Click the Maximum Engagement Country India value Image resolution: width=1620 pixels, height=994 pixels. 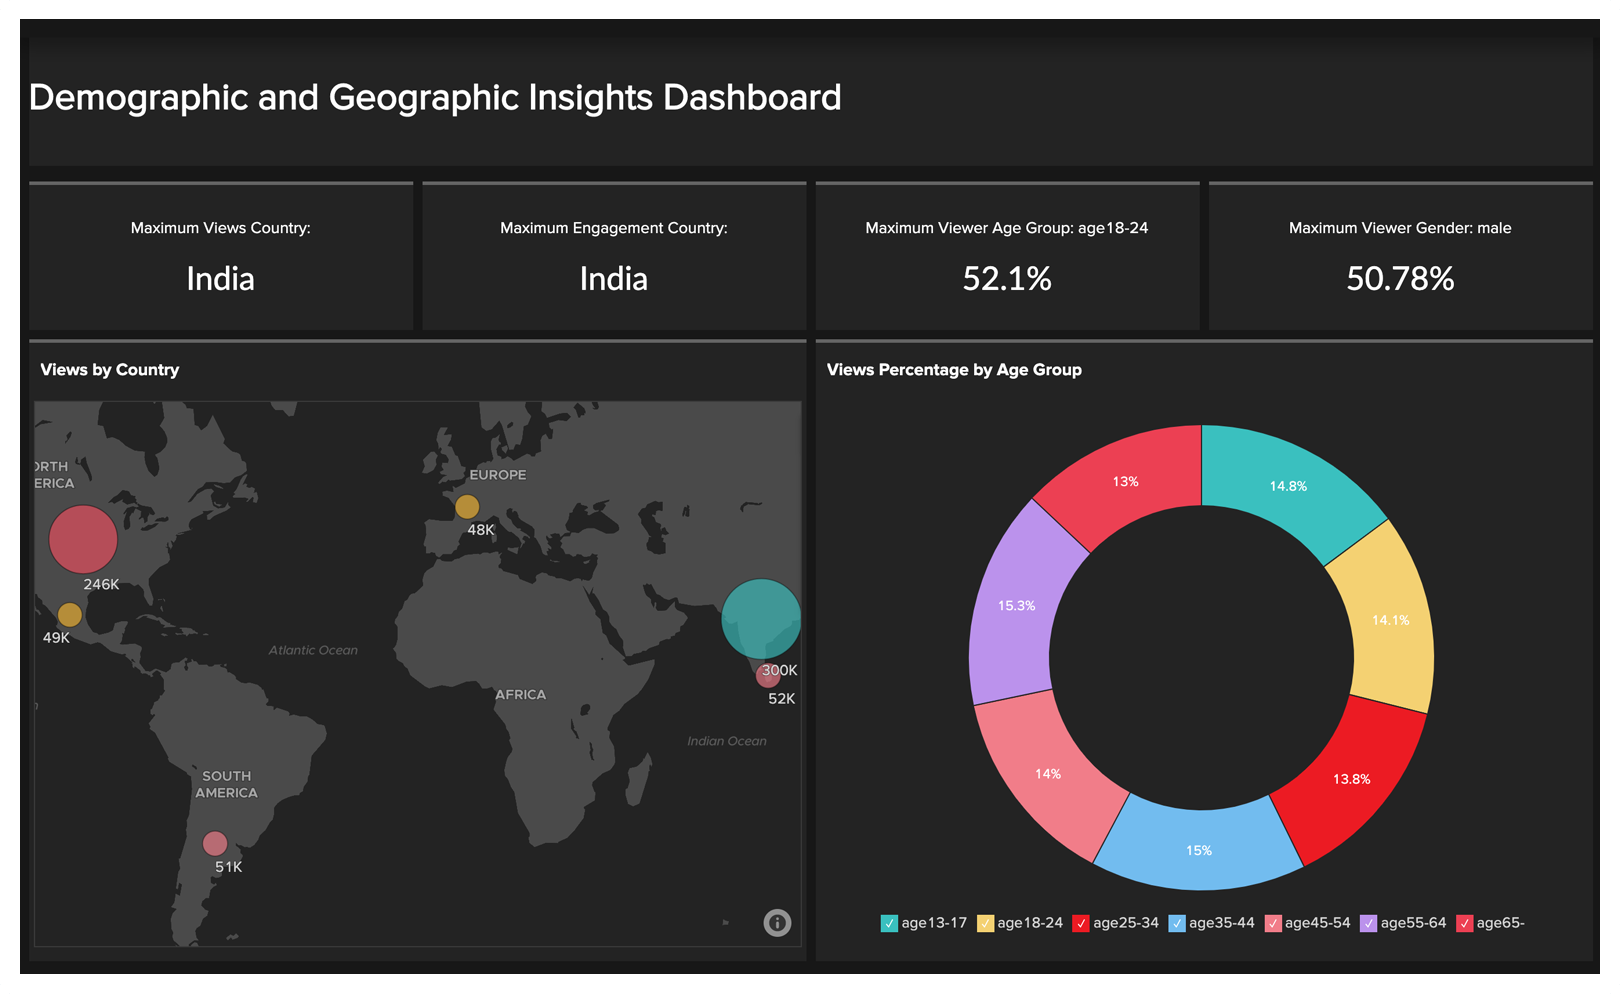point(613,279)
